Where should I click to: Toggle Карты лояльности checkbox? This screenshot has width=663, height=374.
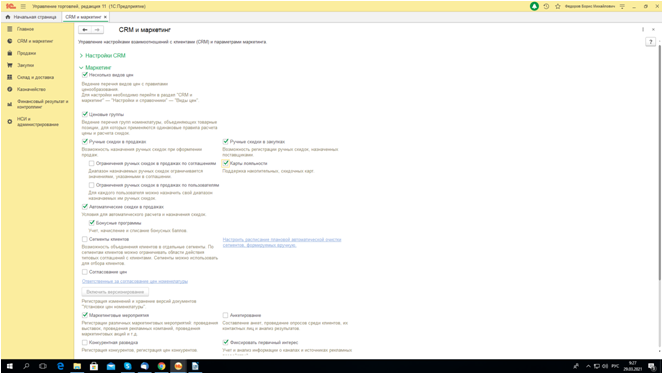coord(225,163)
